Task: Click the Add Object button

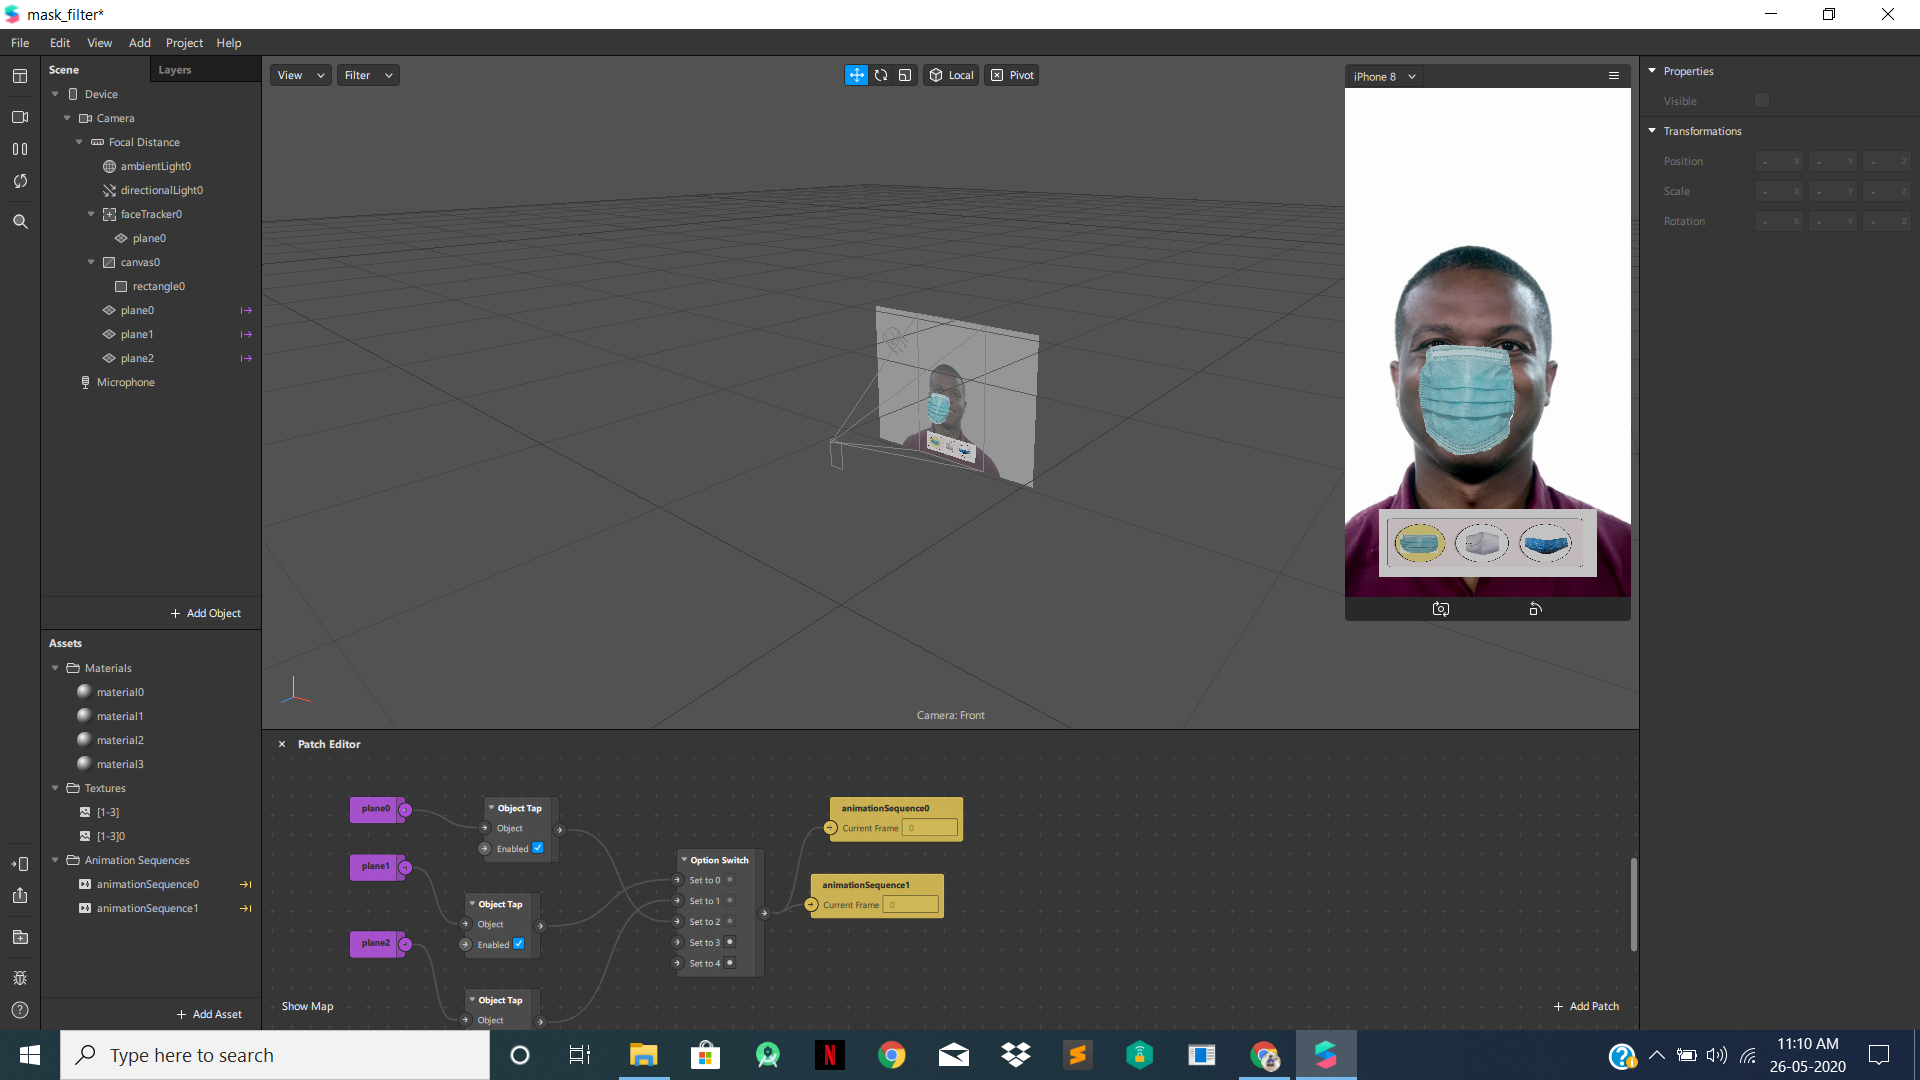Action: click(x=206, y=613)
